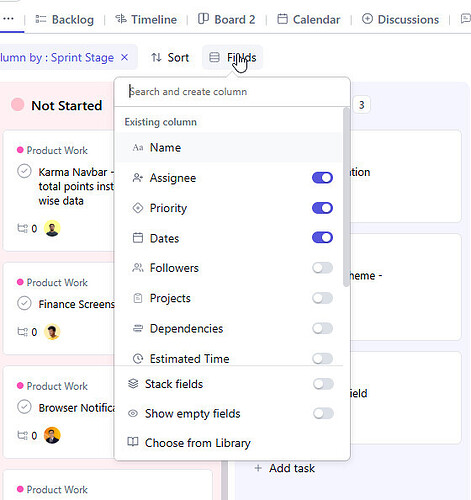471x500 pixels.
Task: Focus the Search and create column field
Action: tap(232, 92)
